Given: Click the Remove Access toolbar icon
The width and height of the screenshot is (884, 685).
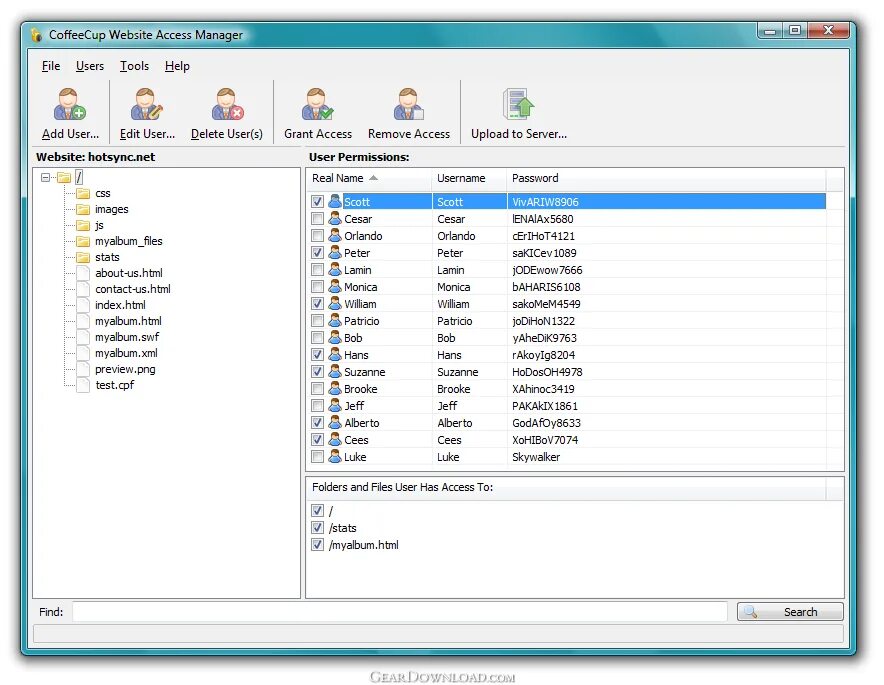Looking at the screenshot, I should (409, 105).
